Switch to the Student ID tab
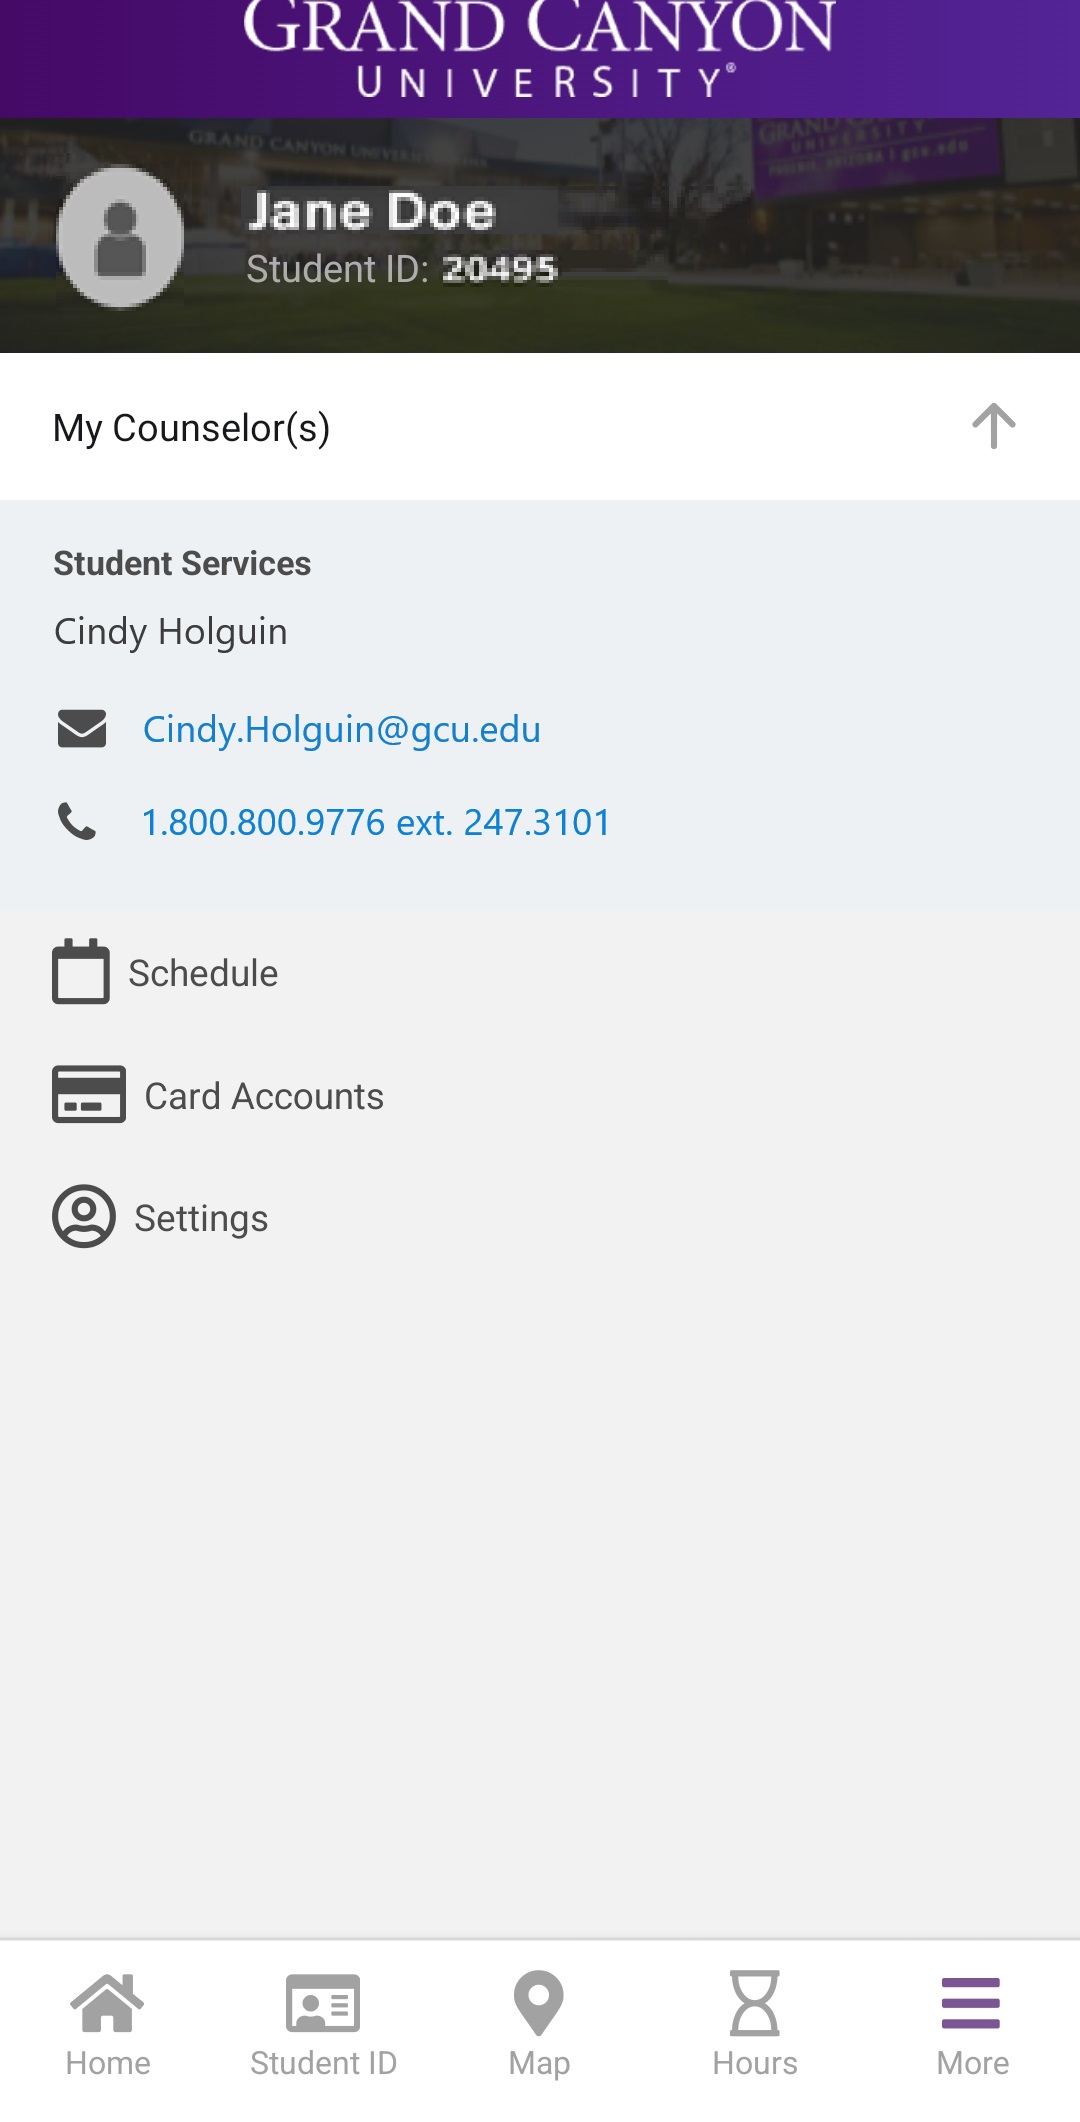The width and height of the screenshot is (1080, 2122). tap(323, 2024)
